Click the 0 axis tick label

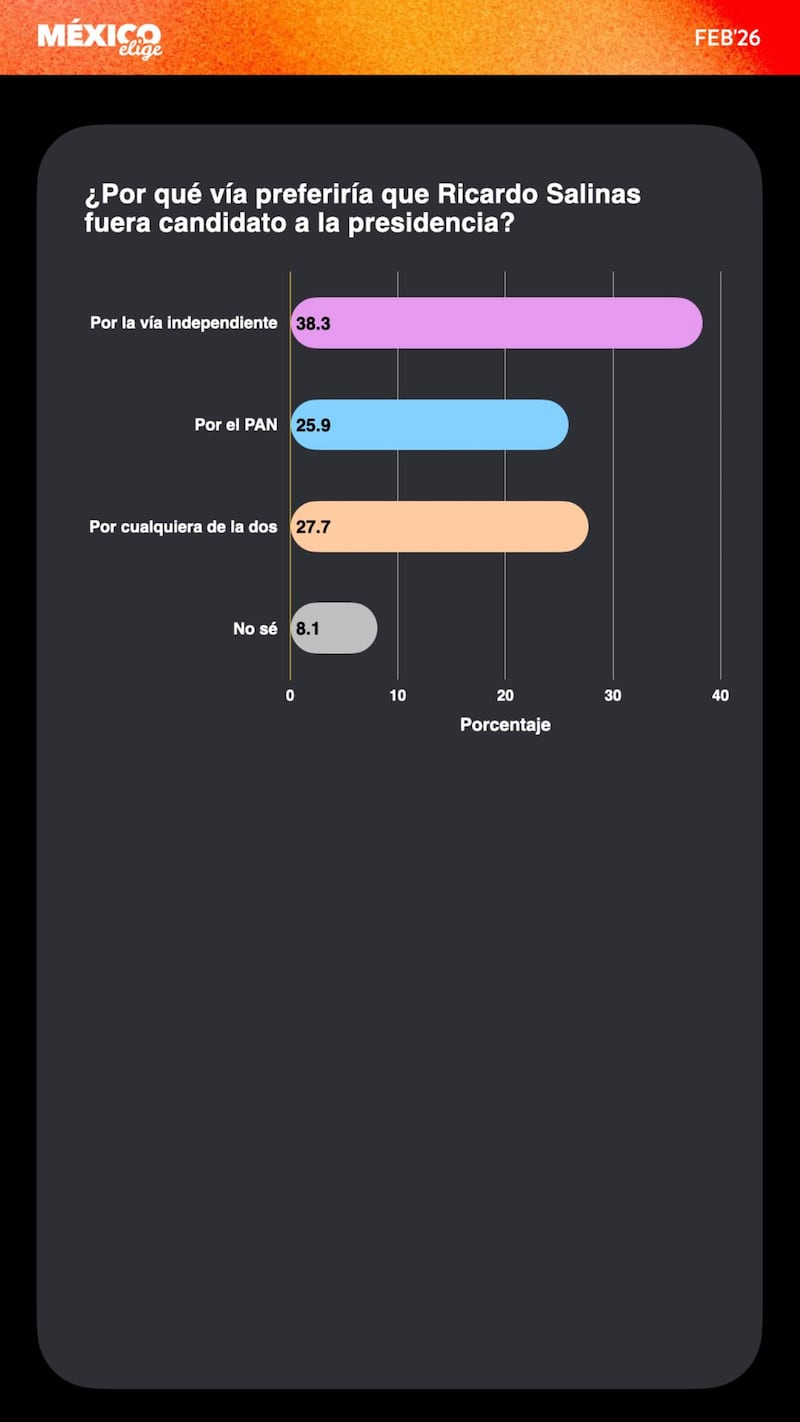(290, 696)
